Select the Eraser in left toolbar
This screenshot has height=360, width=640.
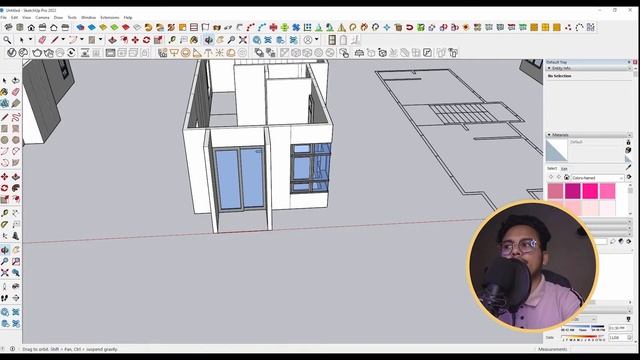click(x=16, y=92)
